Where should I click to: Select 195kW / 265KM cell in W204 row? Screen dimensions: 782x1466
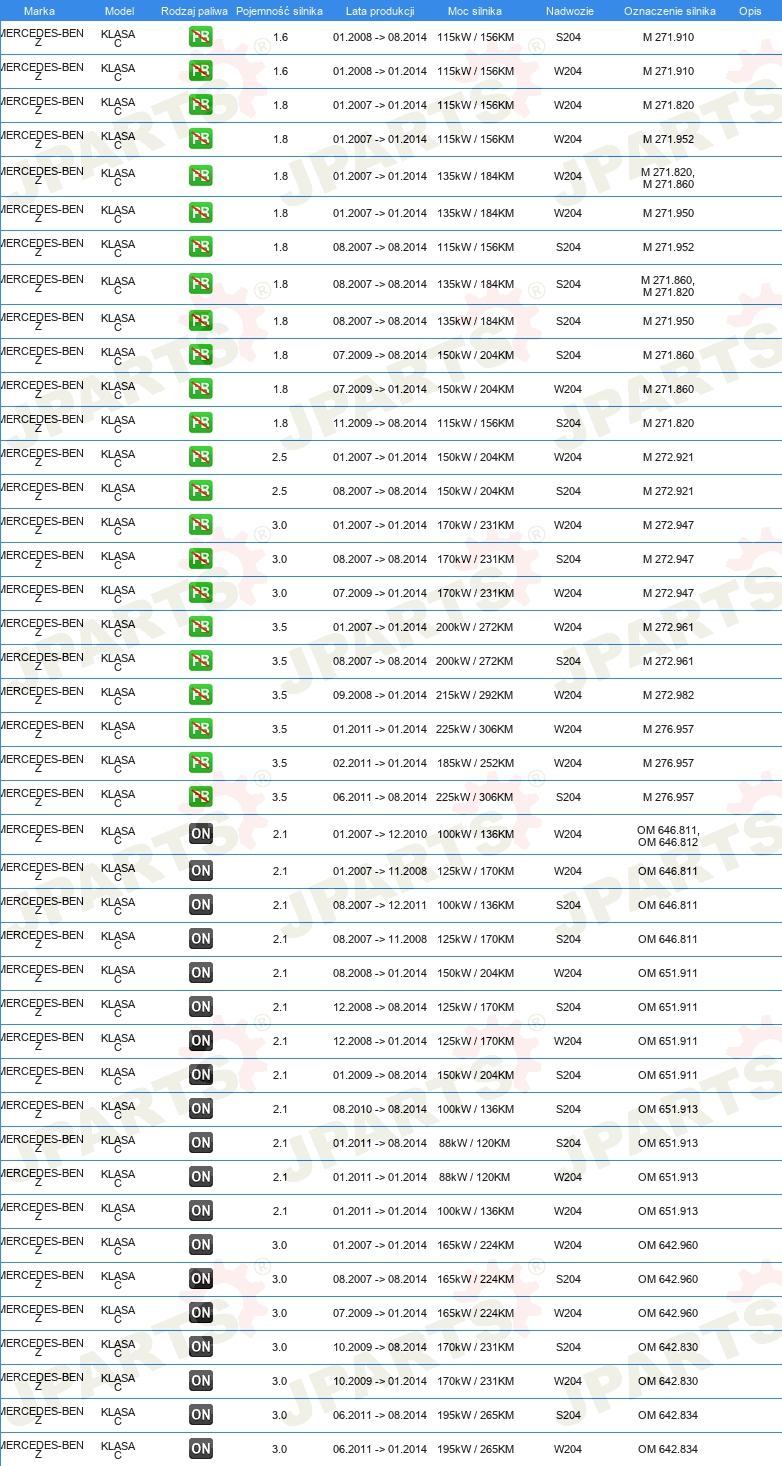tap(475, 1449)
